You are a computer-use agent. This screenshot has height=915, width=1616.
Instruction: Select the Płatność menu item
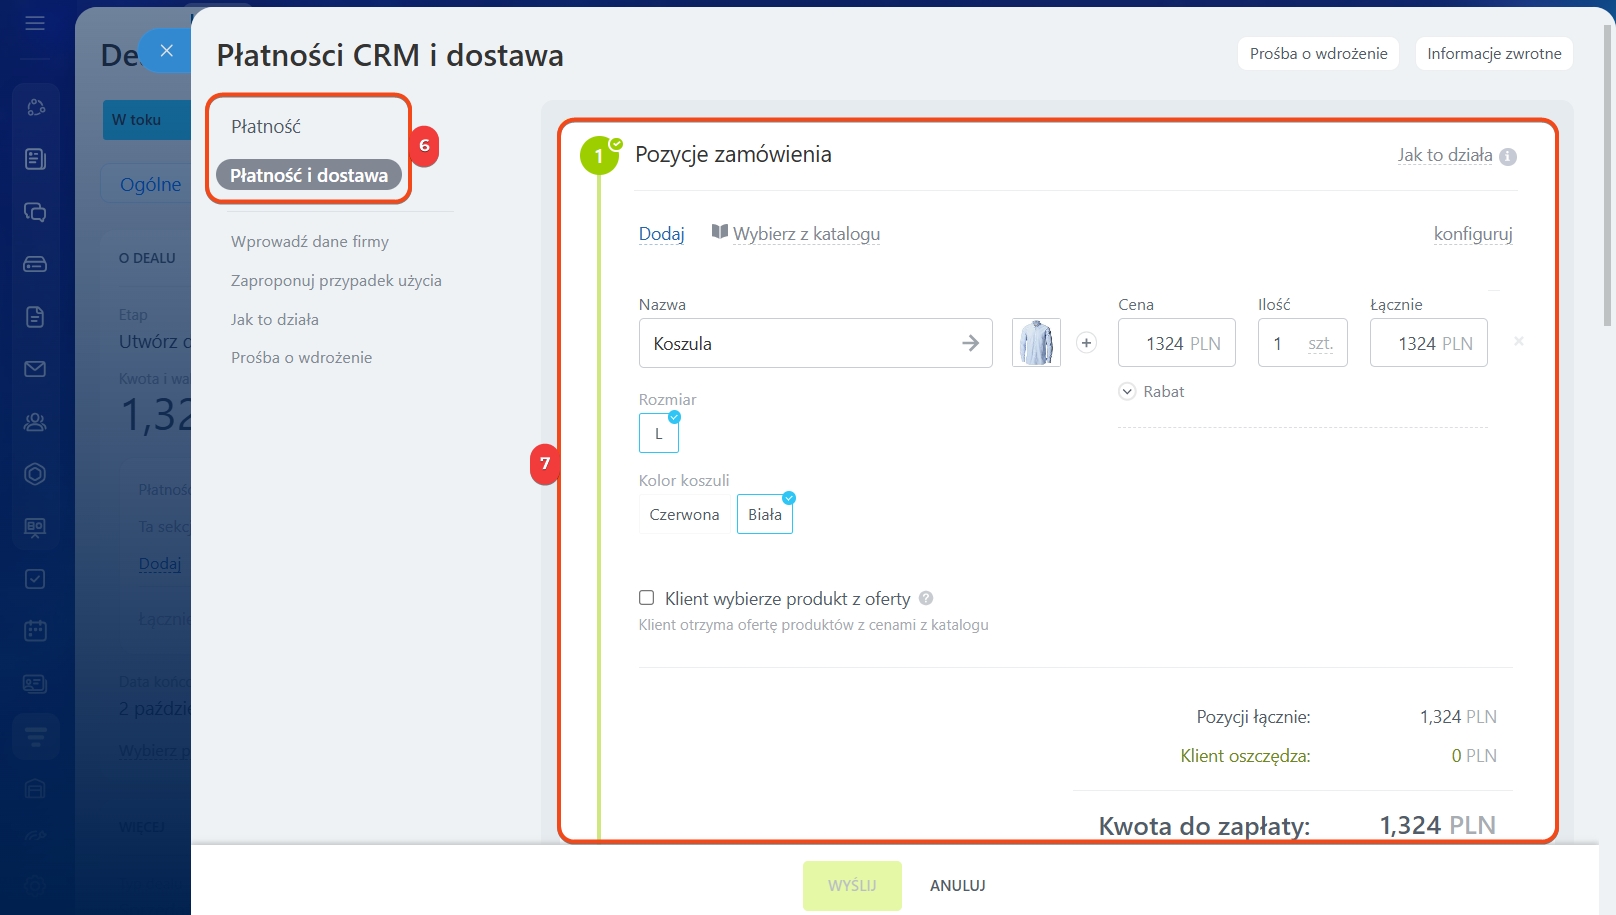266,127
